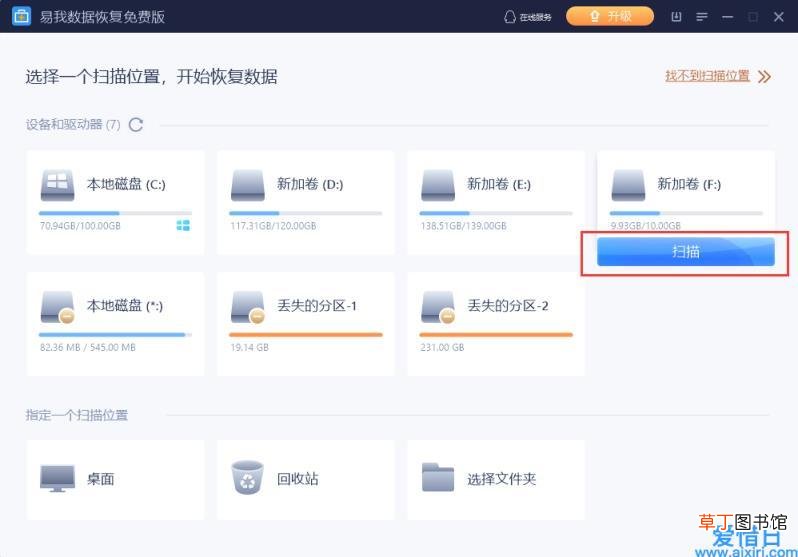Click the 选择文件夹 label text
This screenshot has height=557, width=798.
[x=501, y=479]
